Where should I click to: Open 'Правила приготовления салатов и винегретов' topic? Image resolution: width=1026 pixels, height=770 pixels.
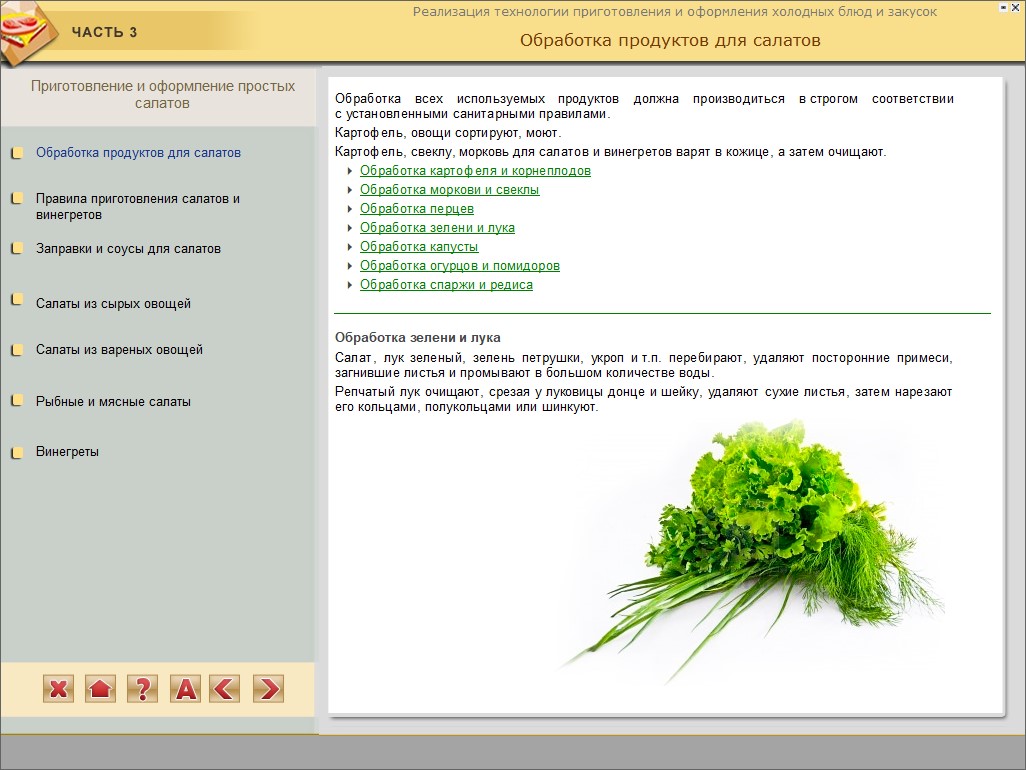[x=137, y=206]
